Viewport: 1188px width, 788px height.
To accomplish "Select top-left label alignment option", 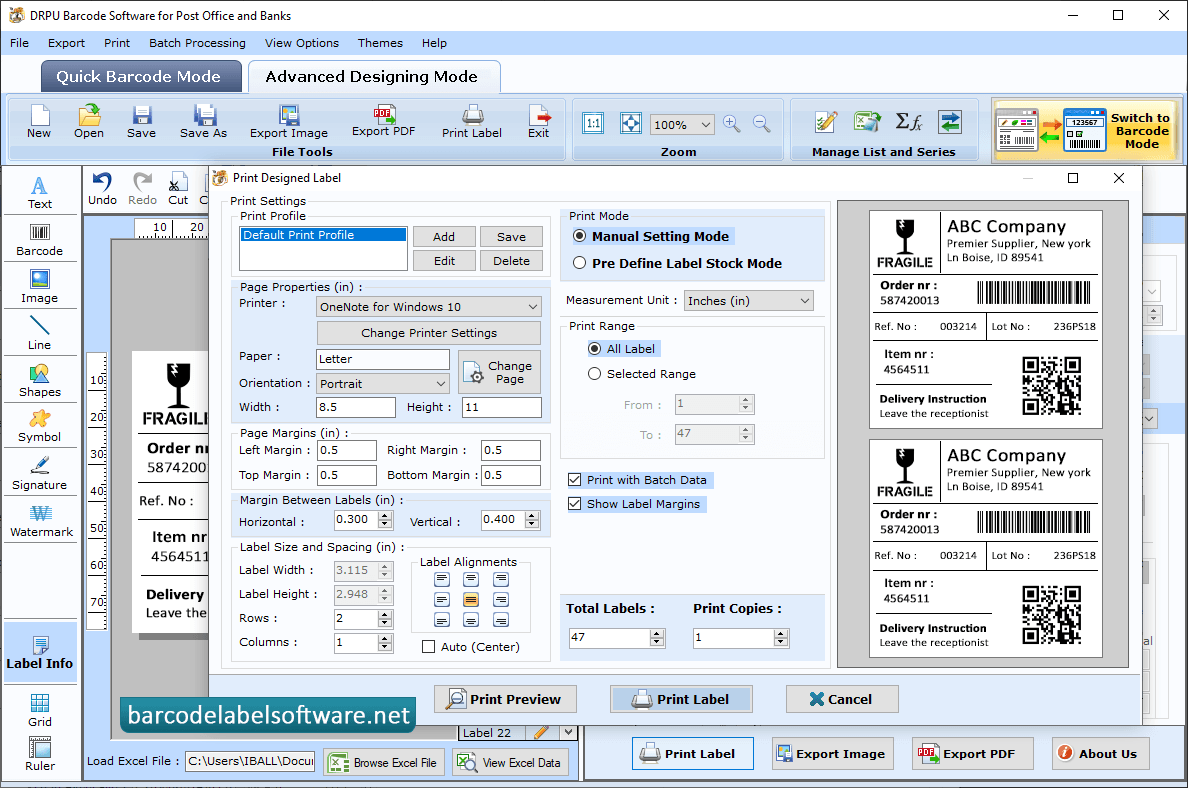I will 442,580.
